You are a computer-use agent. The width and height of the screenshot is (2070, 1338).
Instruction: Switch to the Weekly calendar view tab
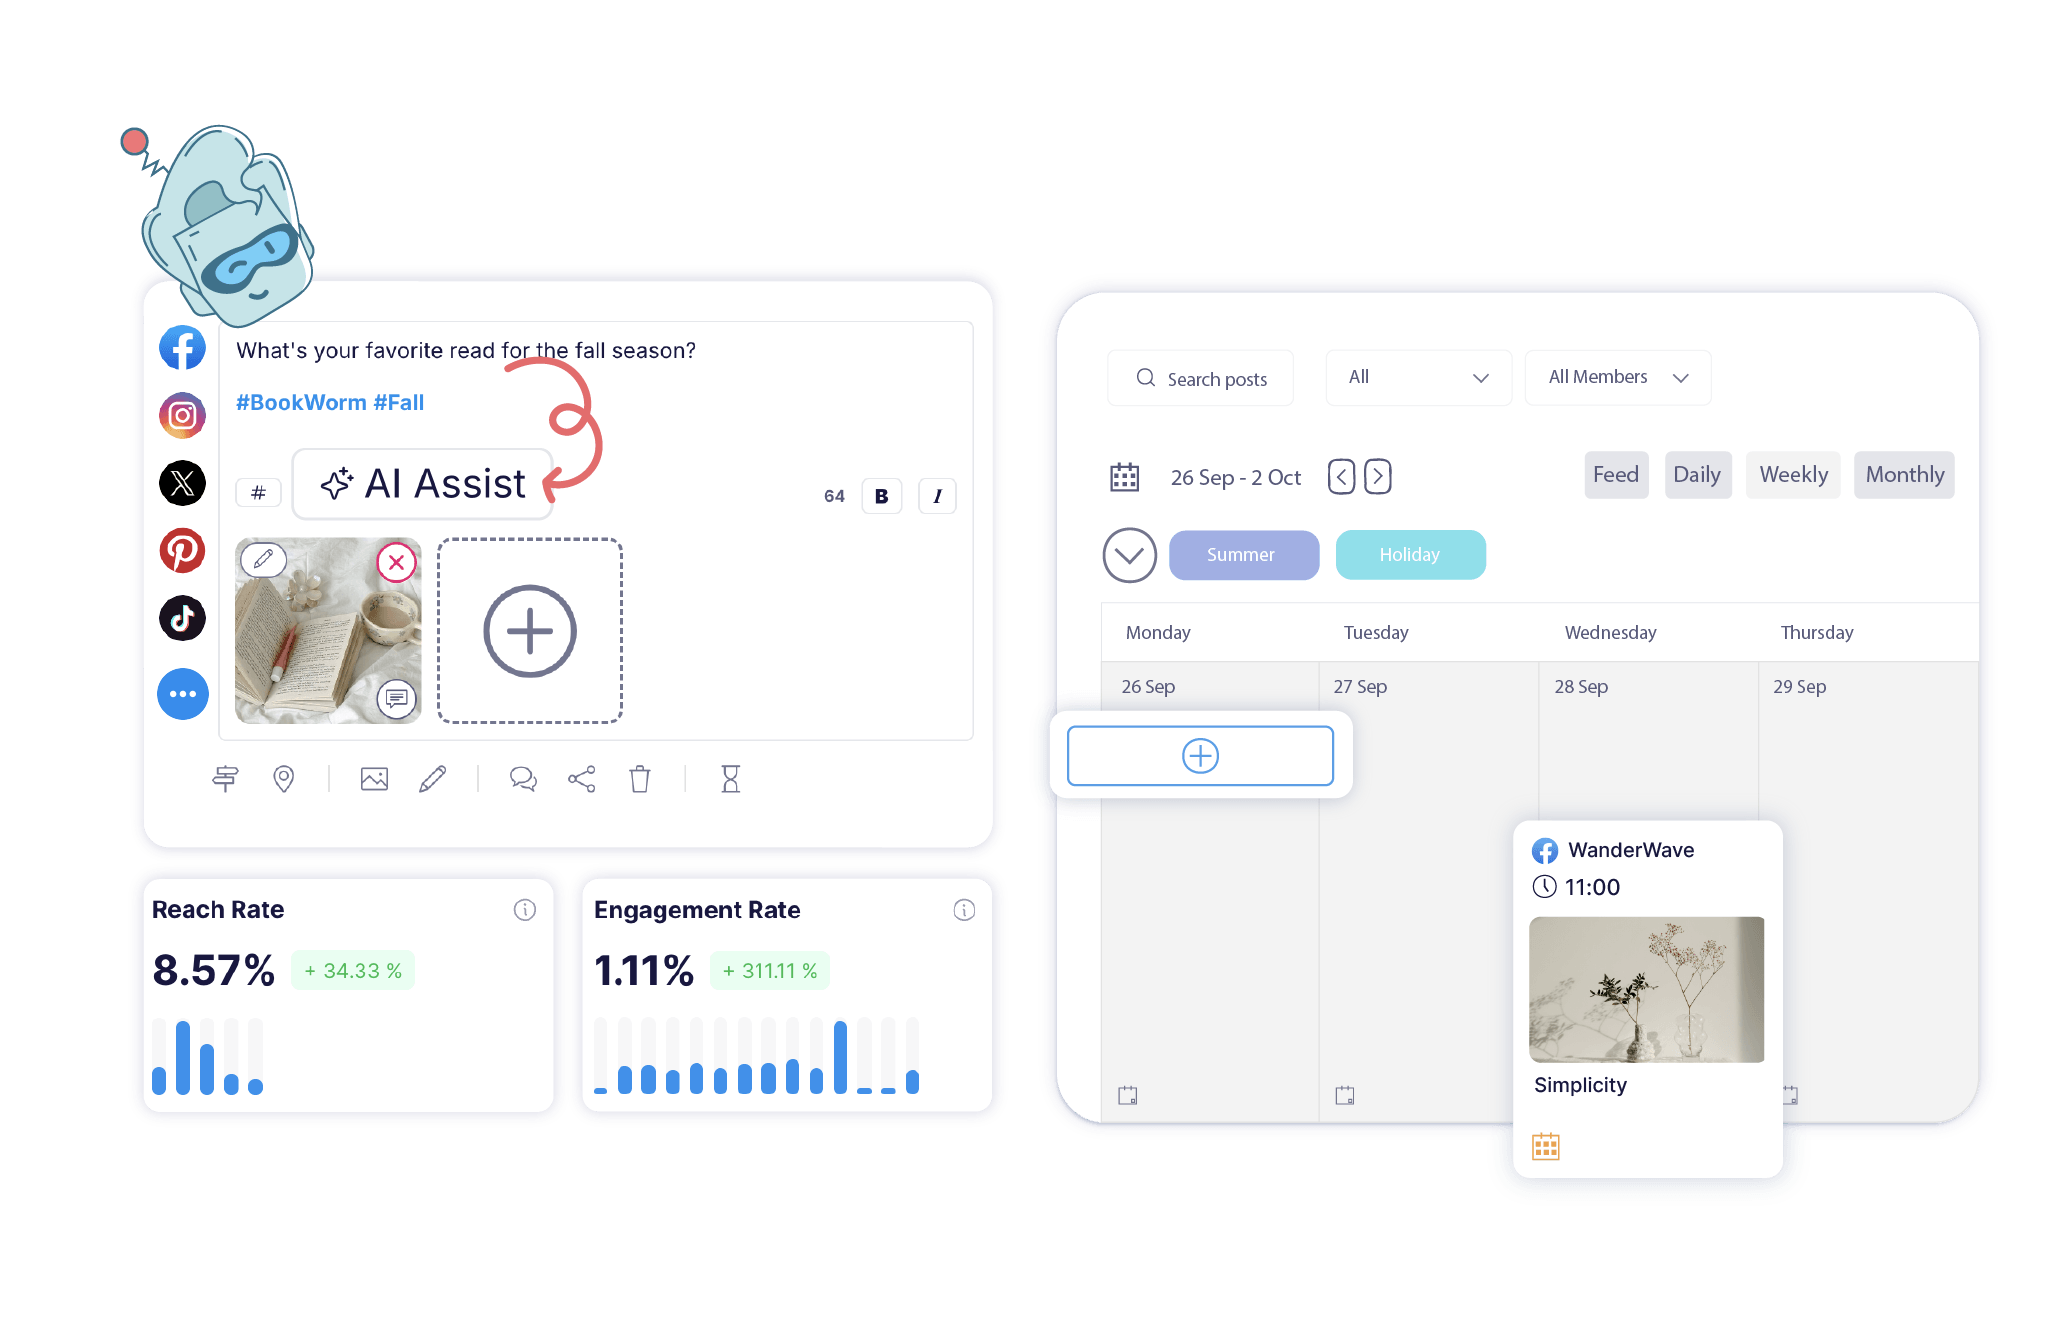point(1795,475)
